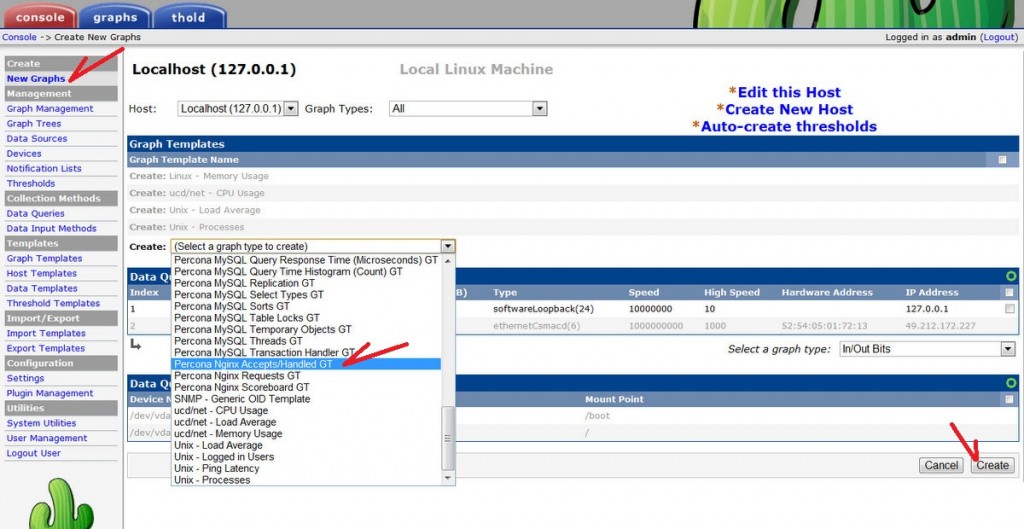Click the graph template list scrollbar

point(448,440)
